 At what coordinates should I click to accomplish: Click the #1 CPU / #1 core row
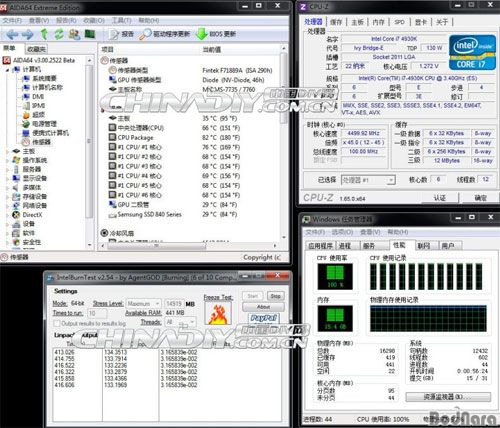coord(174,147)
